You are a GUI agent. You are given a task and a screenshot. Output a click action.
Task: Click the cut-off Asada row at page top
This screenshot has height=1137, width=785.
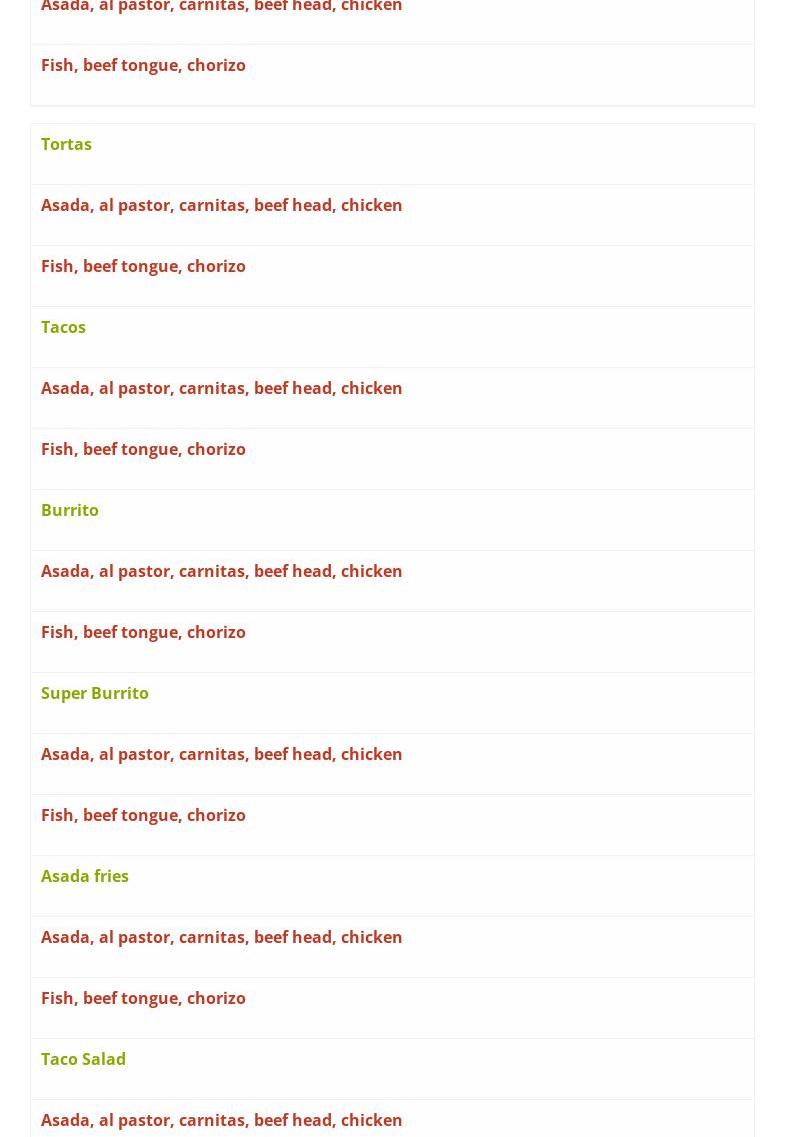pos(221,7)
